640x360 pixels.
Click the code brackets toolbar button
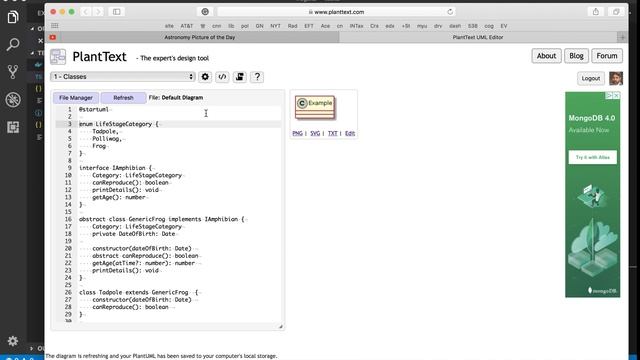(222, 77)
